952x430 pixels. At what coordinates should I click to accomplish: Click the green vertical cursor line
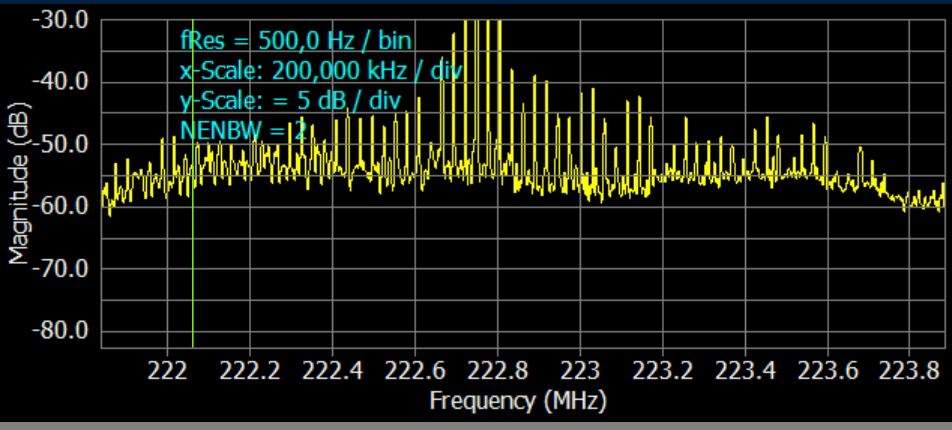click(192, 250)
